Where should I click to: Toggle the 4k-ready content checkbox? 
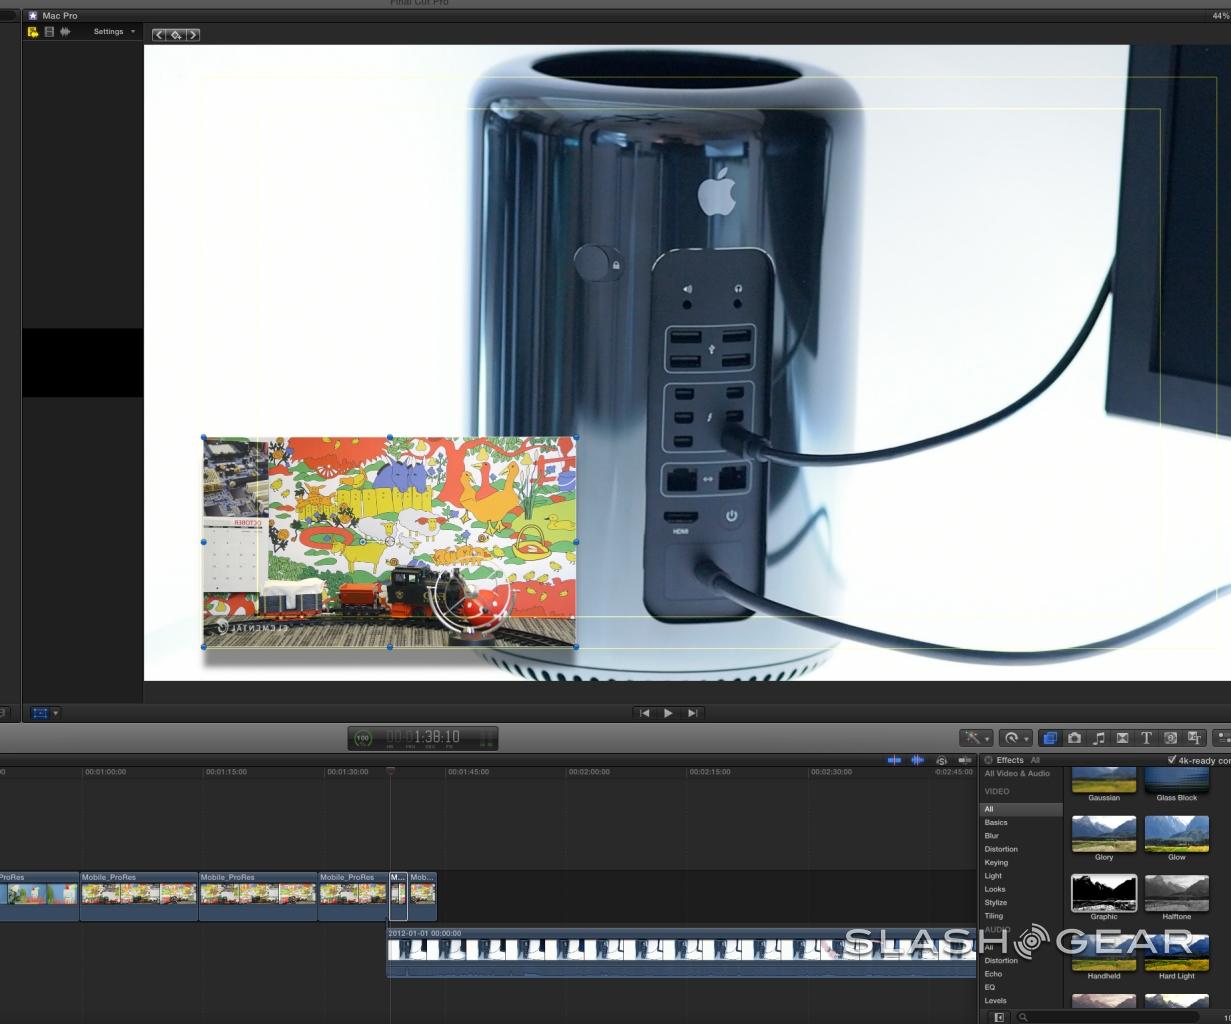click(1172, 760)
